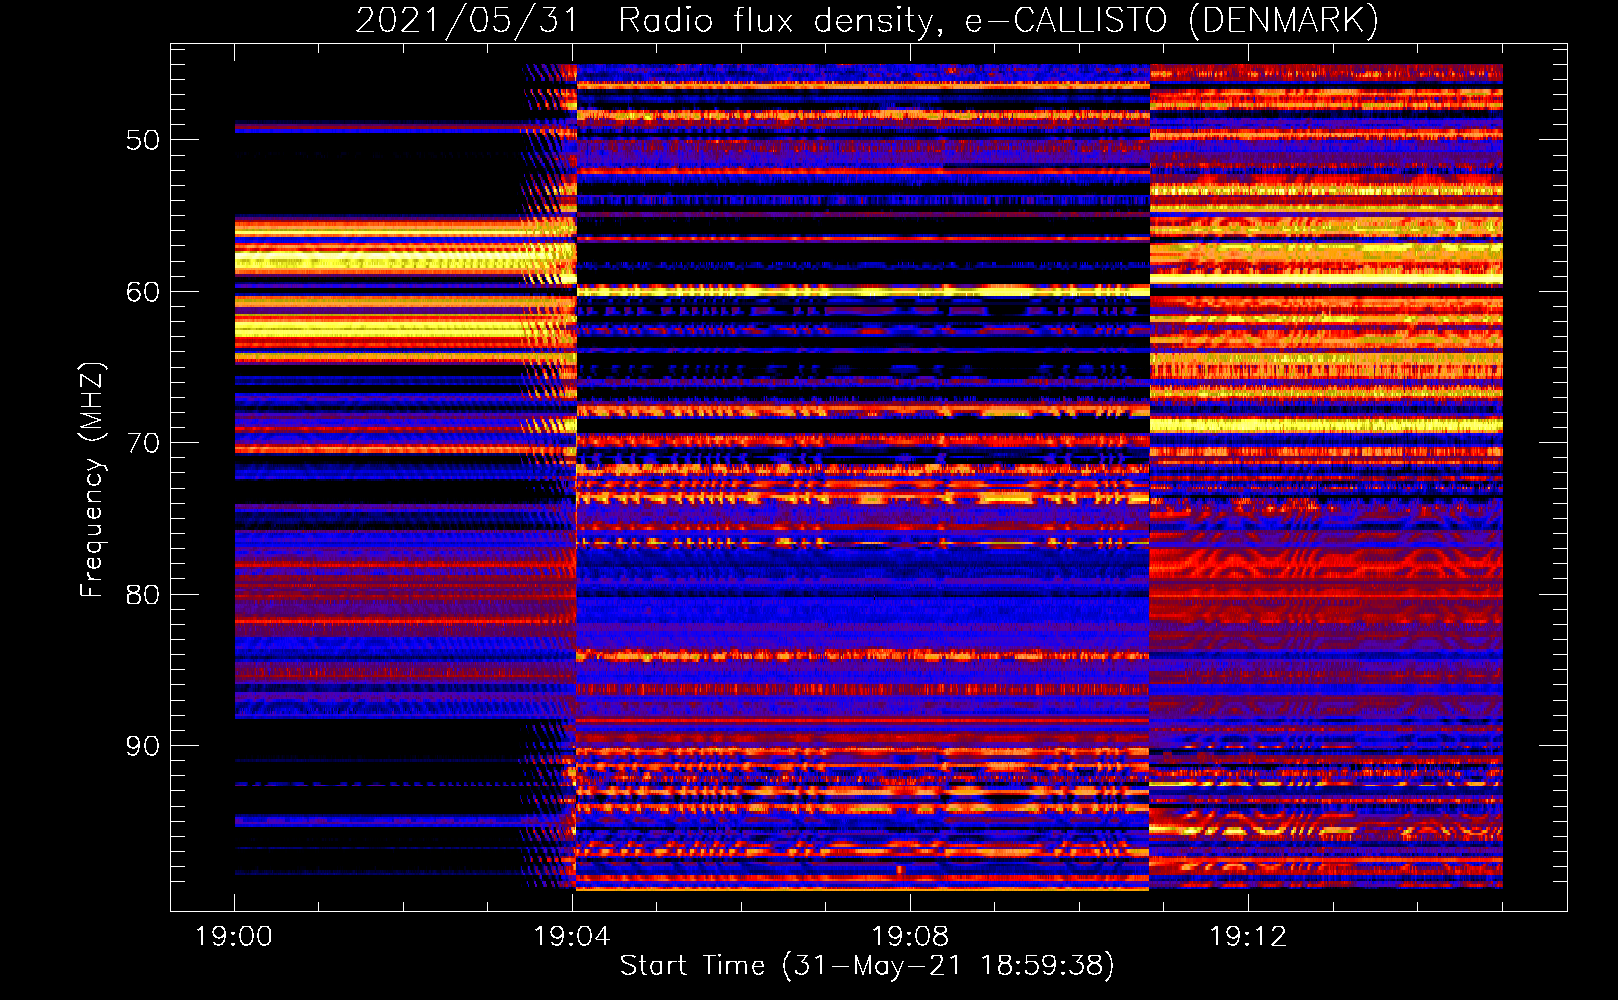
Task: Click the 'Frequency (MHZ)' vertical axis title
Action: (x=92, y=480)
